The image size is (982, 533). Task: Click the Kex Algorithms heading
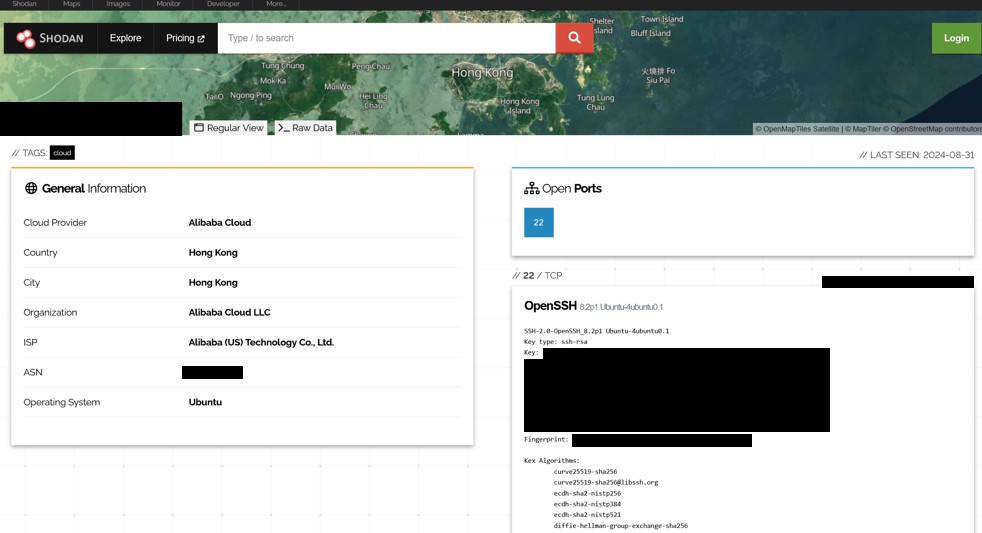click(x=552, y=460)
